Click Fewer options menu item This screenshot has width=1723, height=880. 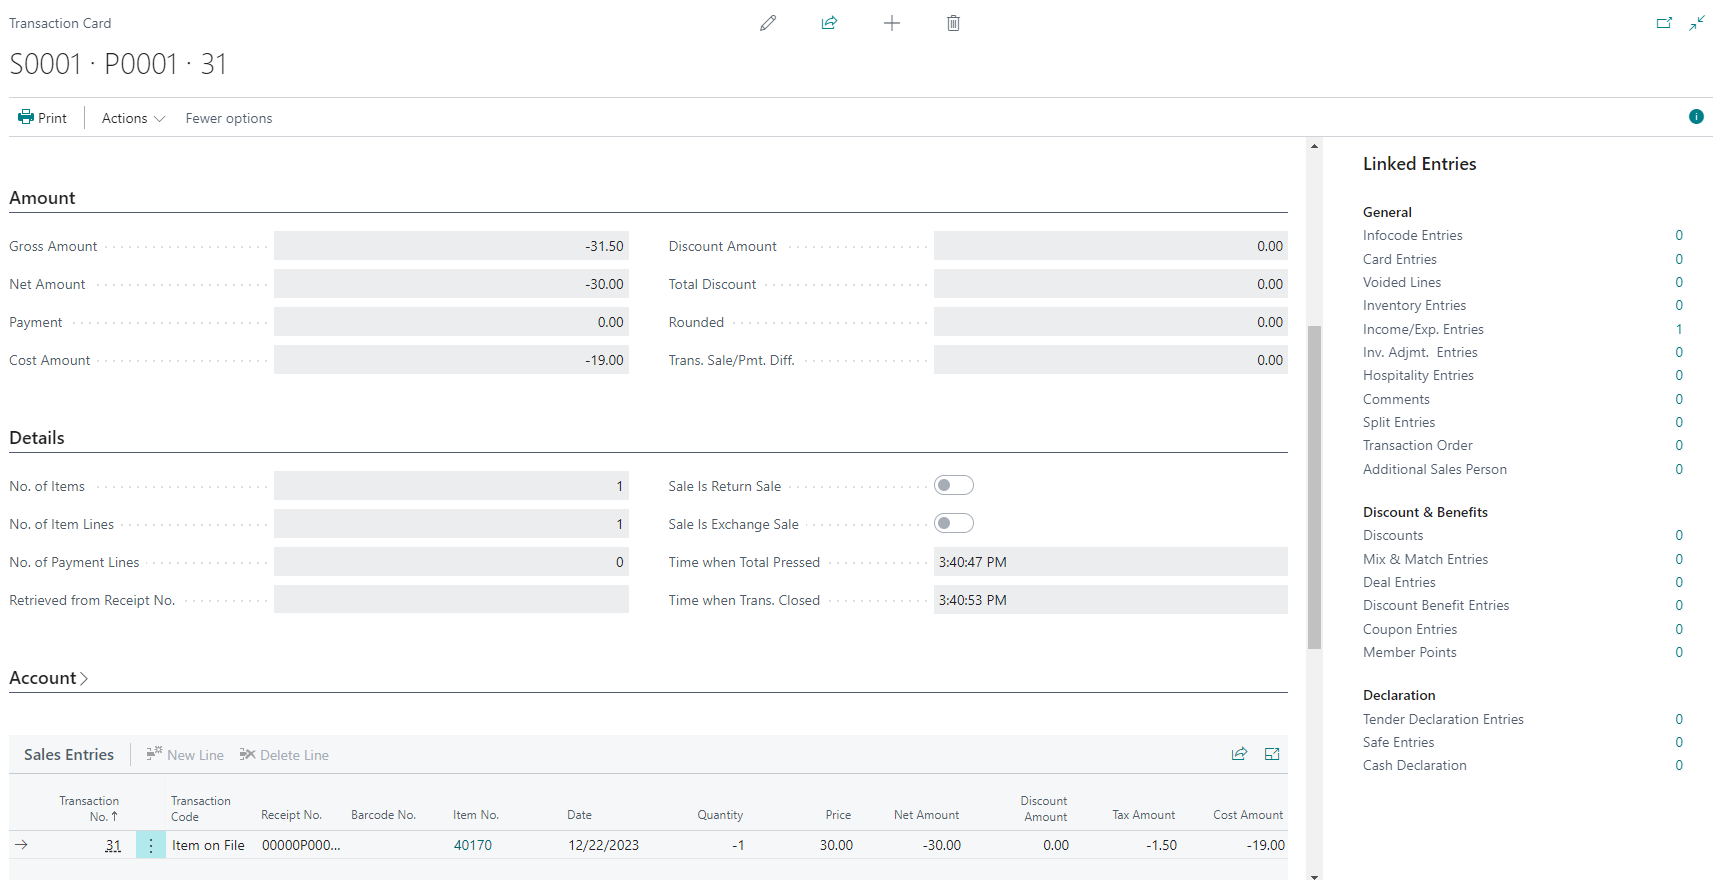229,118
